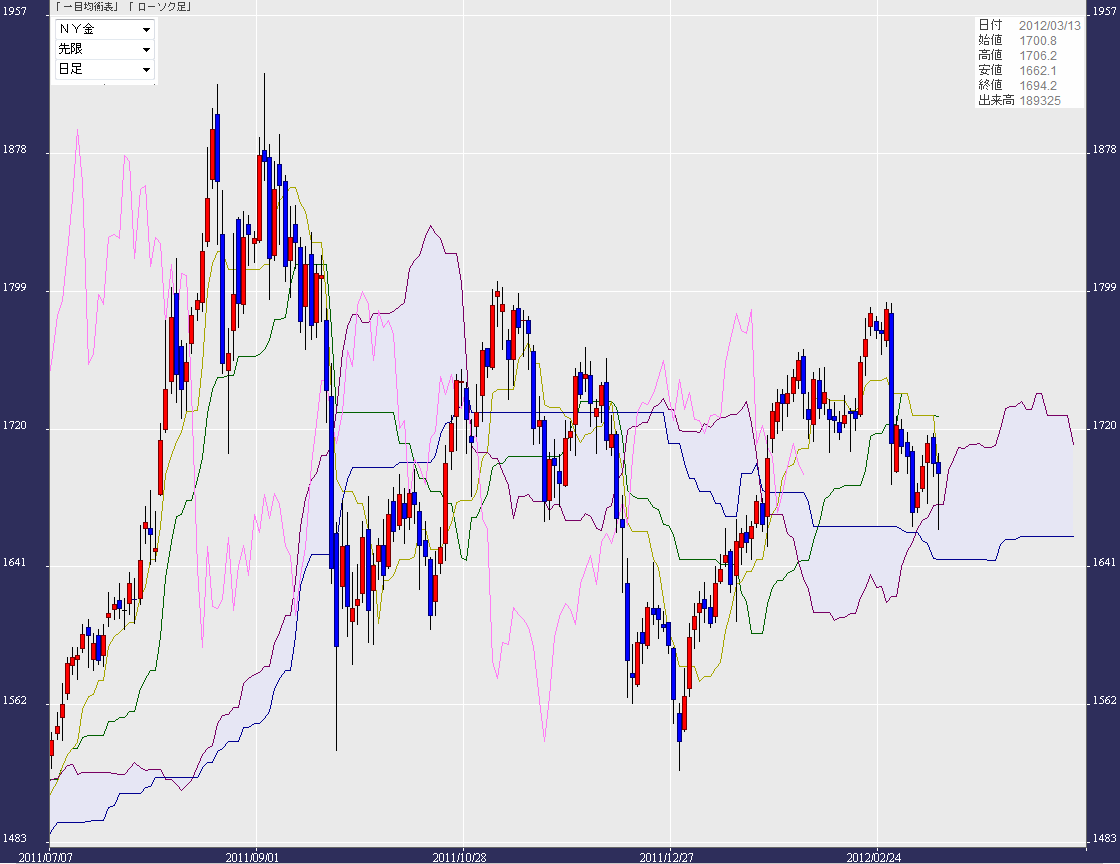Image resolution: width=1120 pixels, height=864 pixels.
Task: Select the 始値 value 1700.8
Action: [x=1038, y=40]
